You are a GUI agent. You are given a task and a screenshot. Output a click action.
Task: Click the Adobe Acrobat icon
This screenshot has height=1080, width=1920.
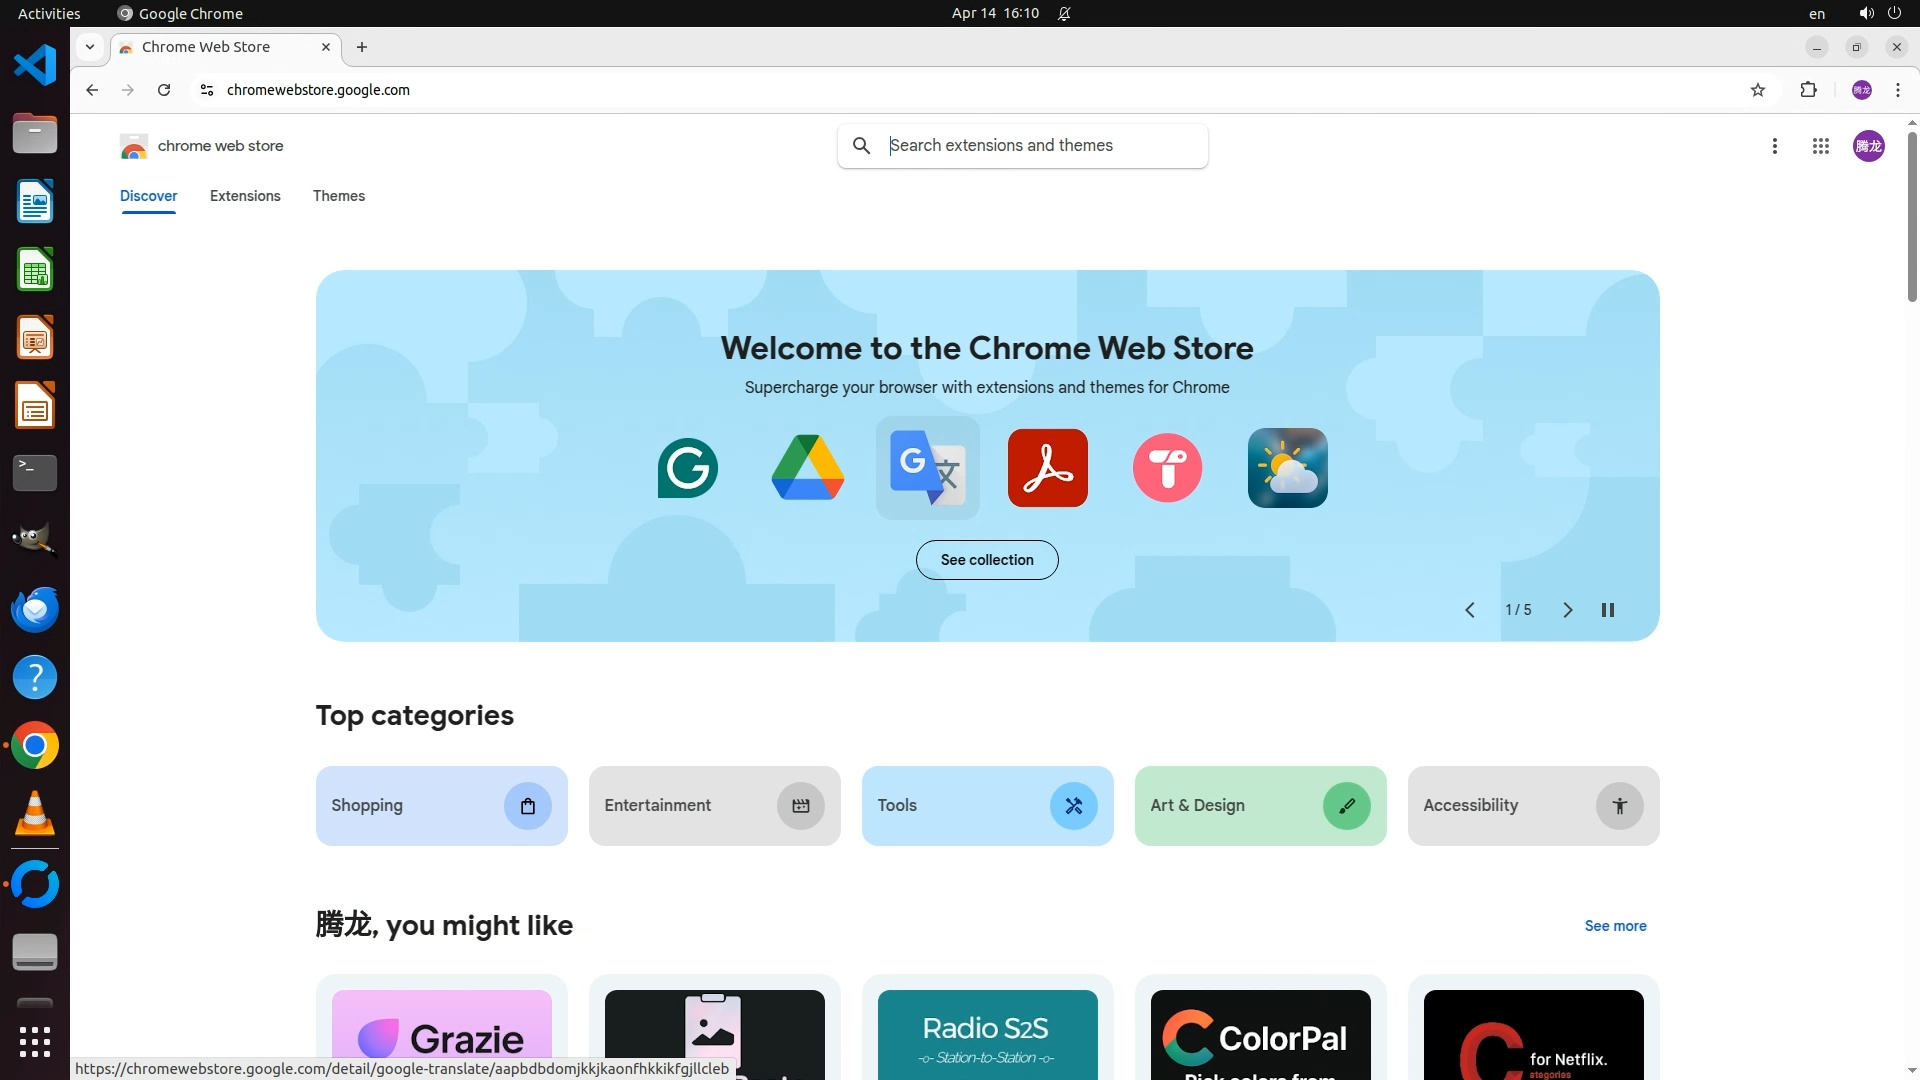[1047, 468]
